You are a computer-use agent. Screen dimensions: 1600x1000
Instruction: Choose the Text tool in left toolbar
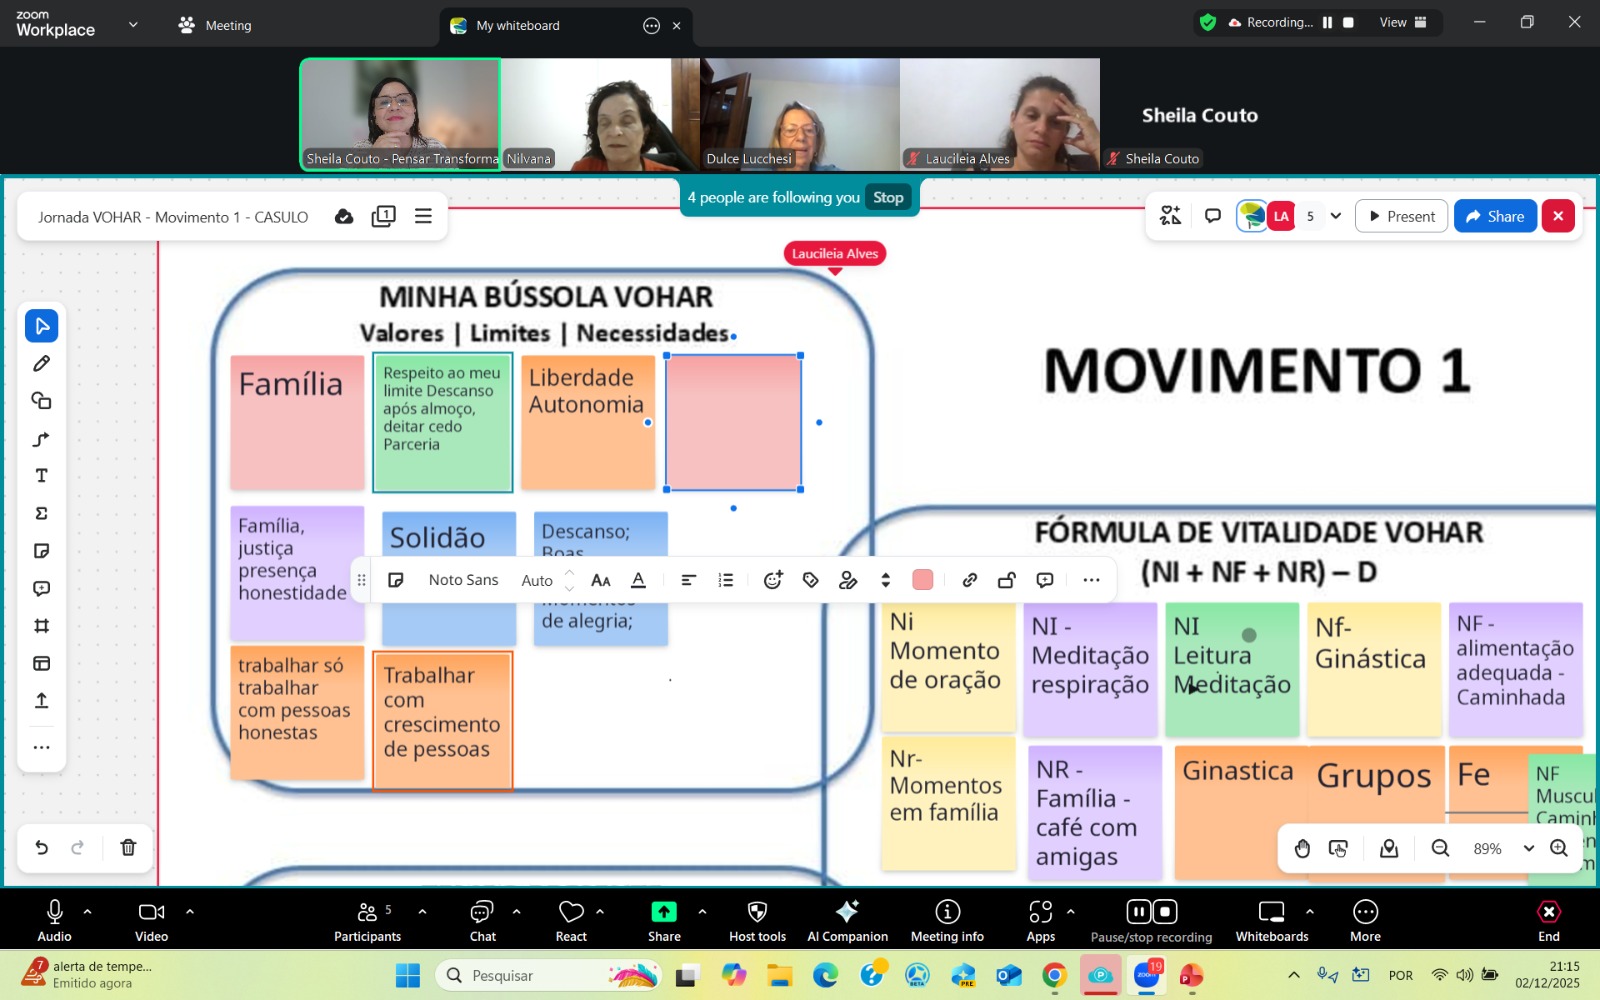coord(41,476)
